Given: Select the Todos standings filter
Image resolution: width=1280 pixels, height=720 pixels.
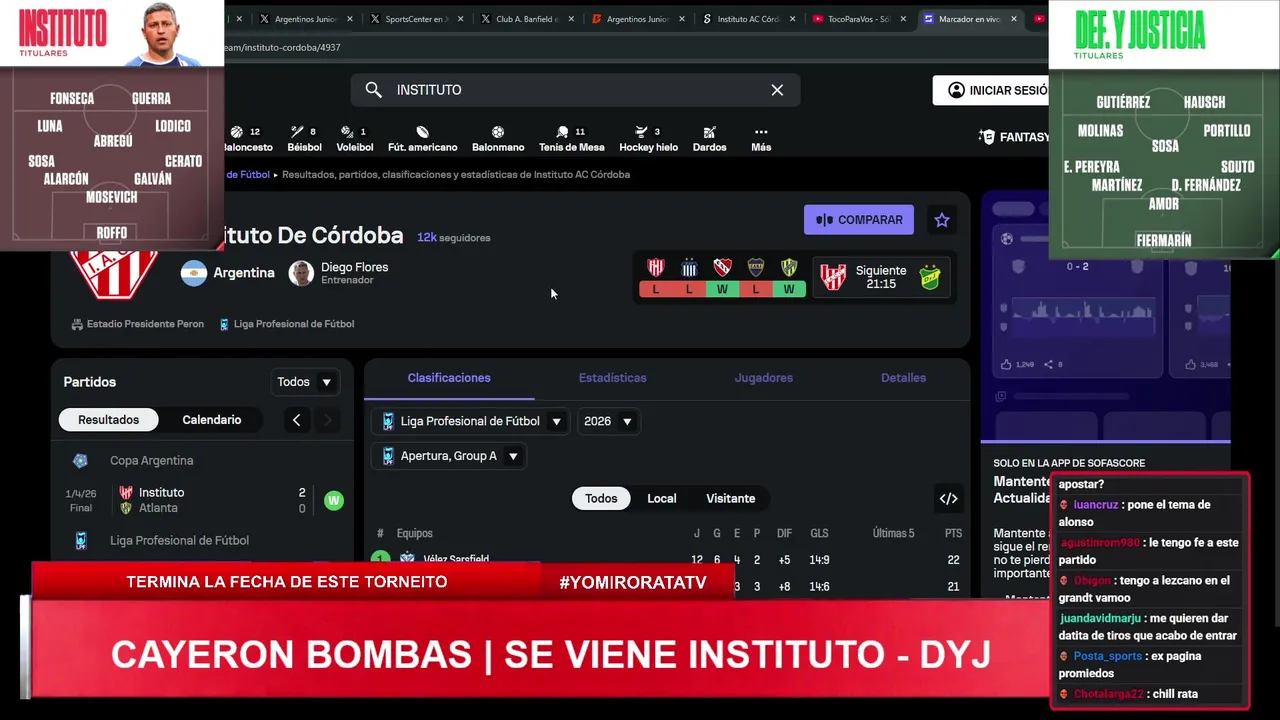Looking at the screenshot, I should point(601,499).
